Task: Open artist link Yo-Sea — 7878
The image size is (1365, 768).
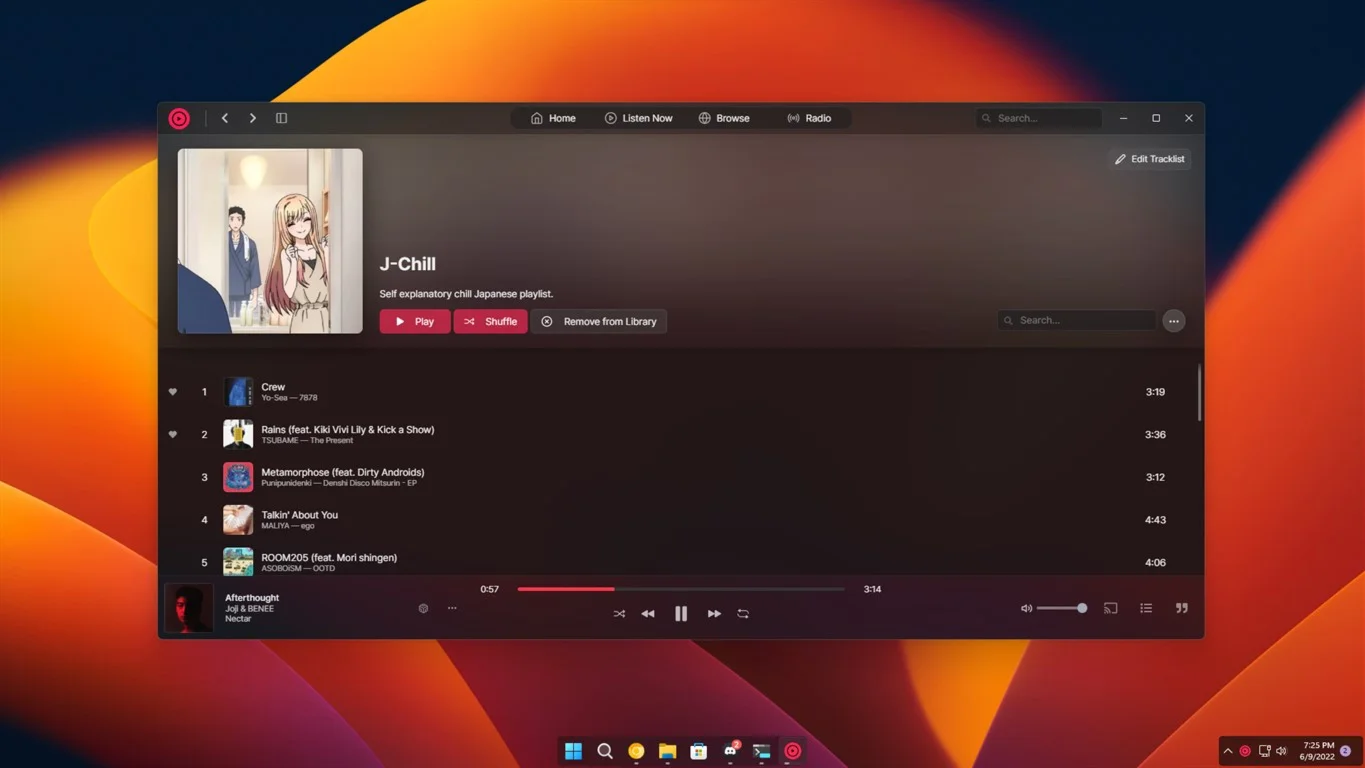Action: click(289, 398)
